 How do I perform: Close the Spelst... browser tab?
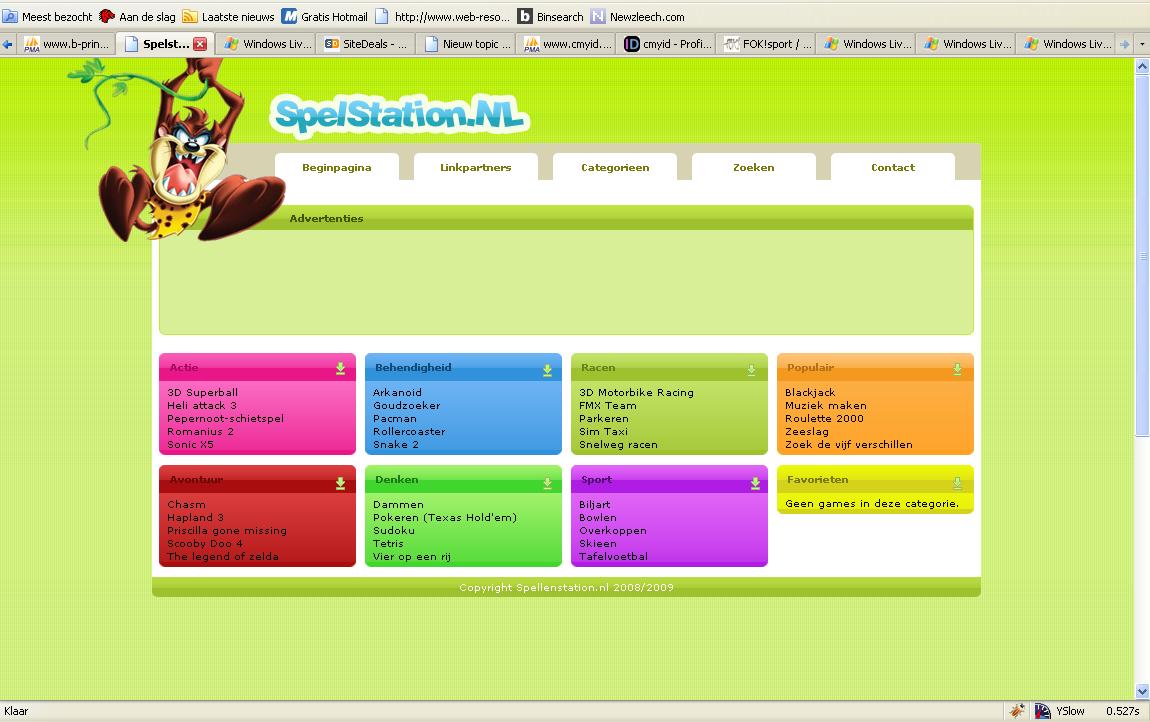199,44
